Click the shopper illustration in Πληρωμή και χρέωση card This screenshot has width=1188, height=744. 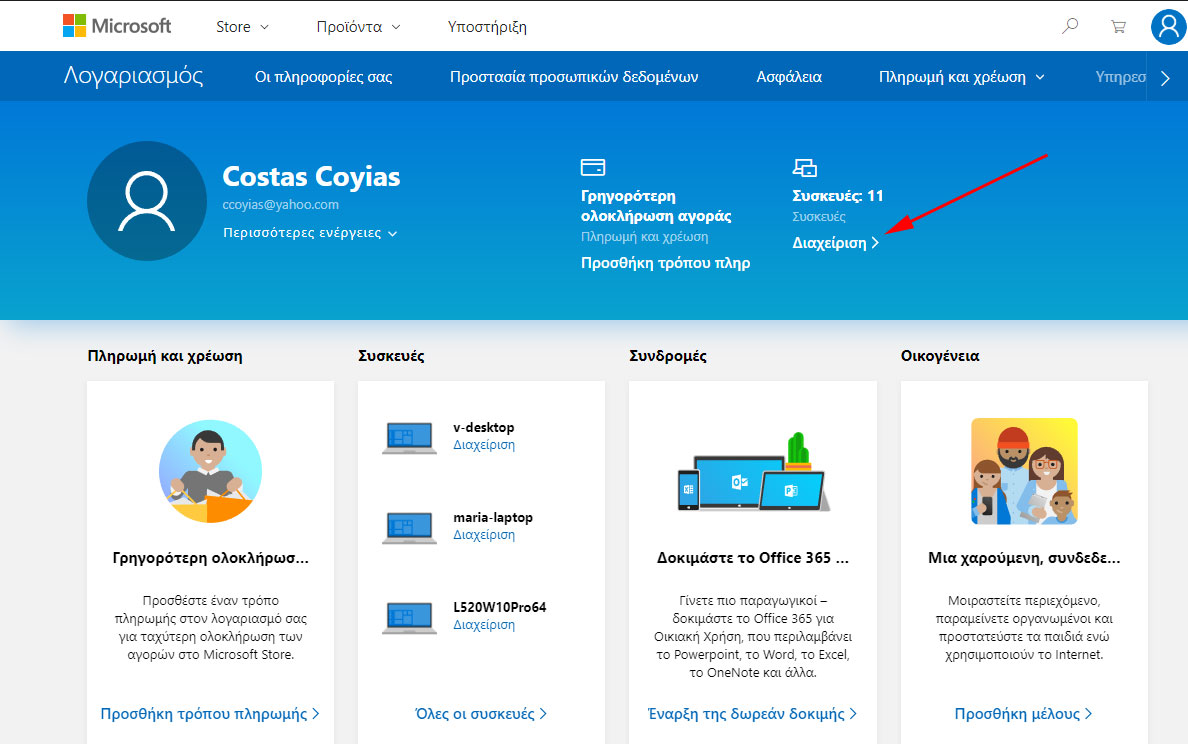(x=211, y=471)
